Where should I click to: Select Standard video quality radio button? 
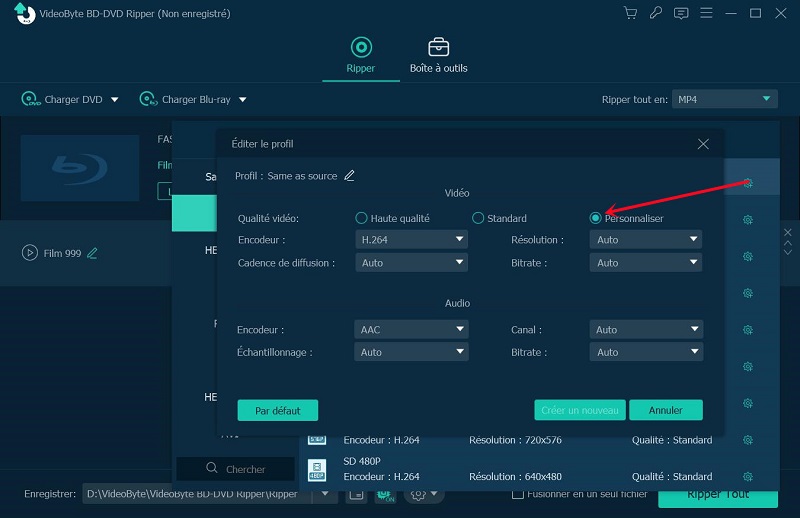tap(478, 218)
